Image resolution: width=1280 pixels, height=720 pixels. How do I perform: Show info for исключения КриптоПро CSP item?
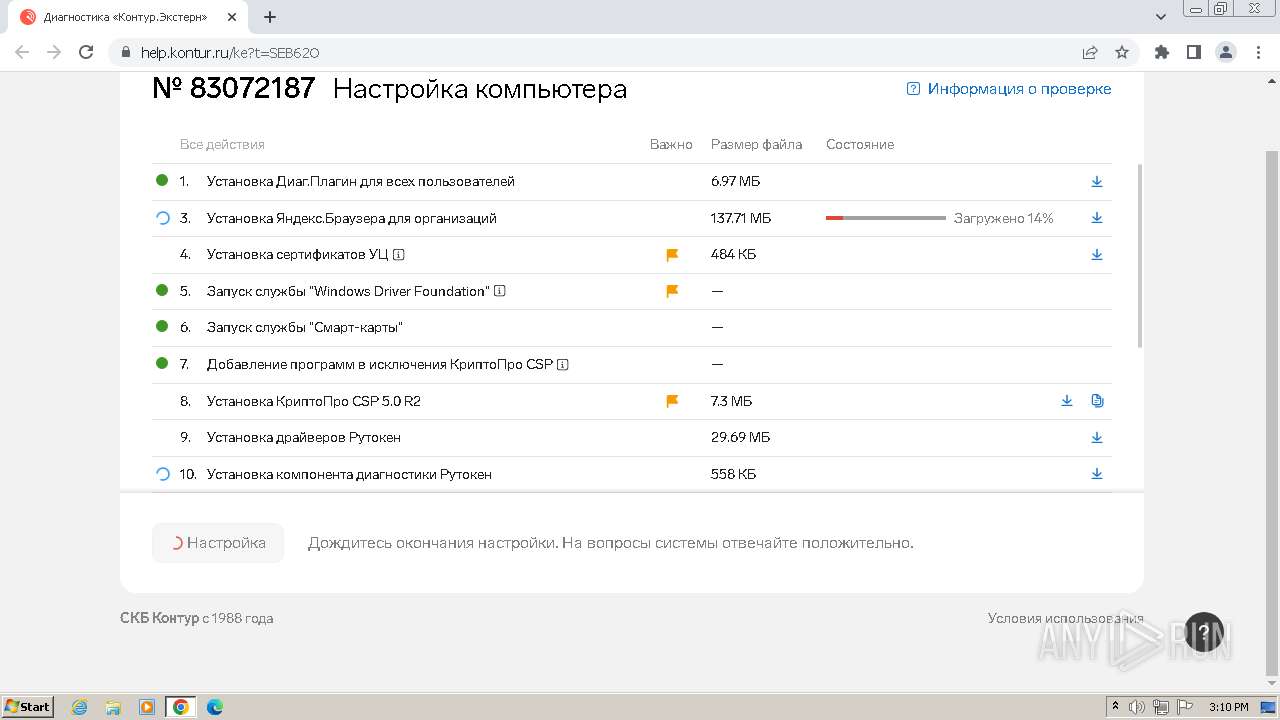click(563, 364)
